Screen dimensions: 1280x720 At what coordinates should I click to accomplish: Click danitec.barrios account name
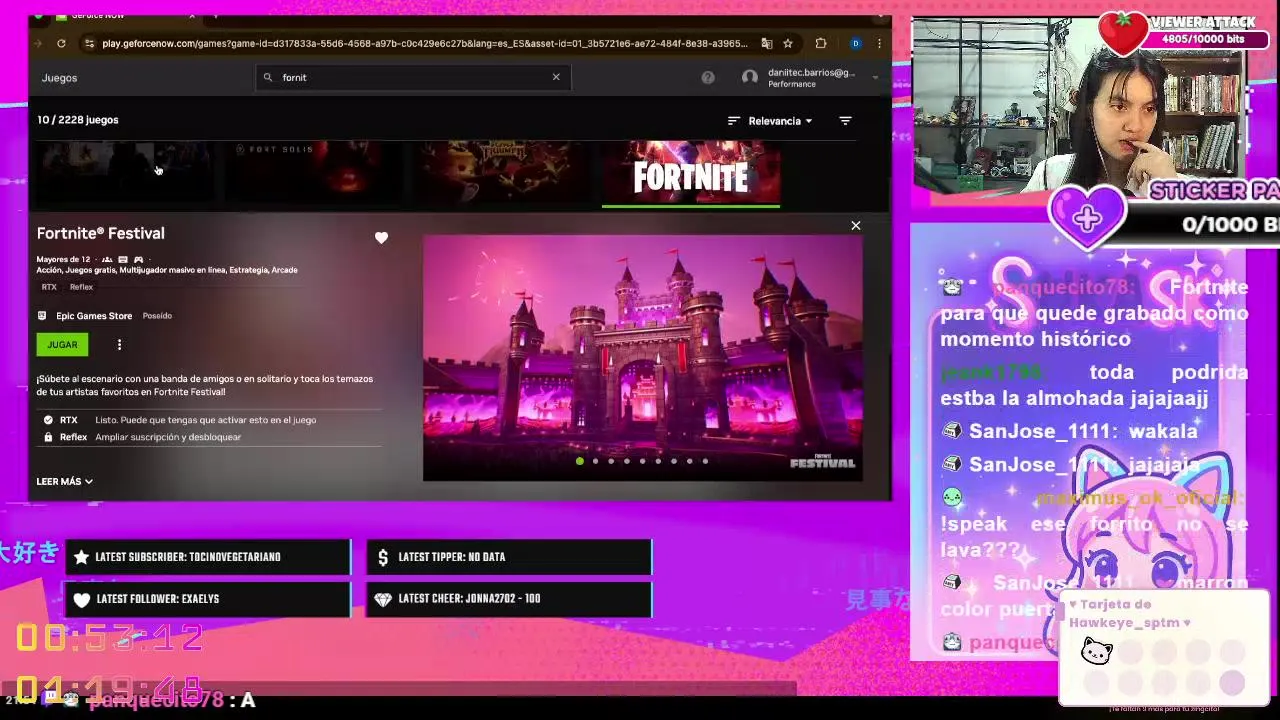(x=811, y=73)
